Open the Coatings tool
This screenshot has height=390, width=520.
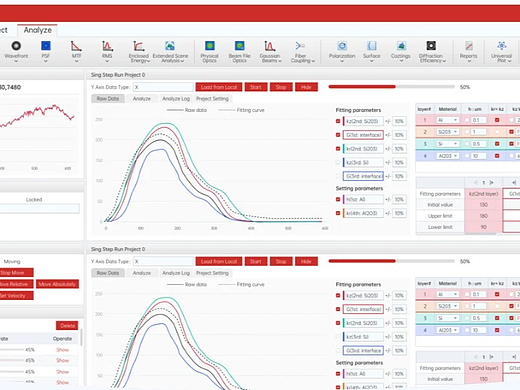[401, 51]
